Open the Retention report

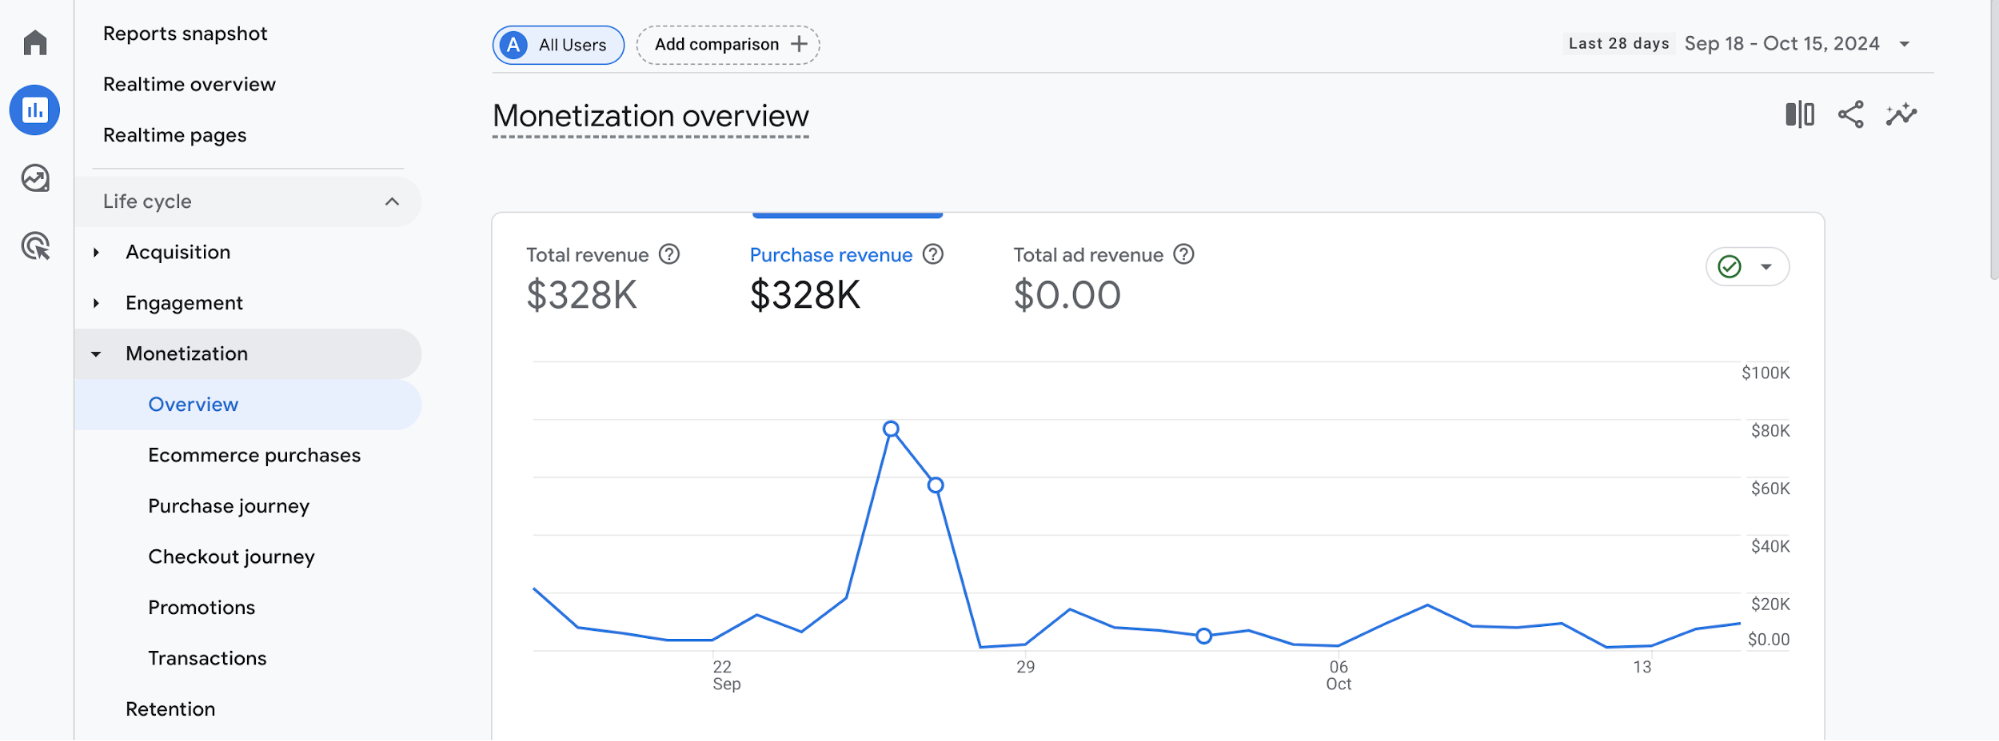(170, 709)
